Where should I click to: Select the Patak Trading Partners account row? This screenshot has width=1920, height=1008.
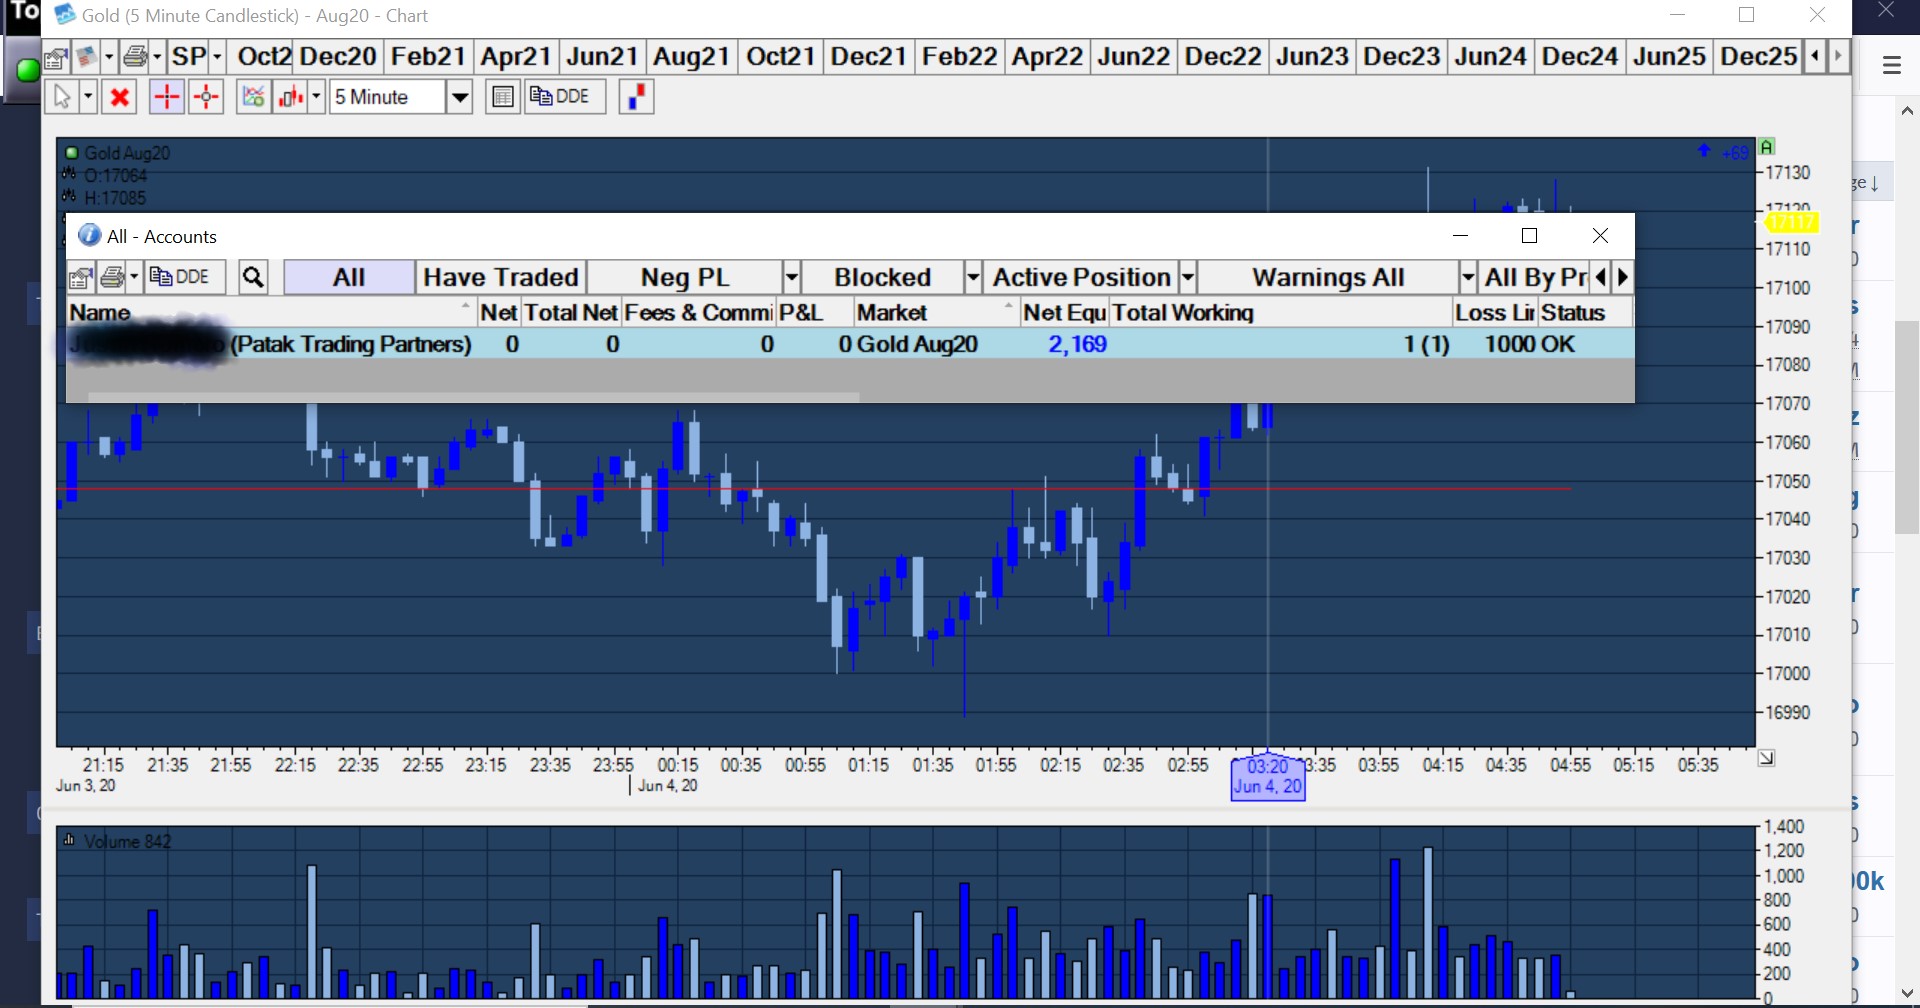point(850,344)
